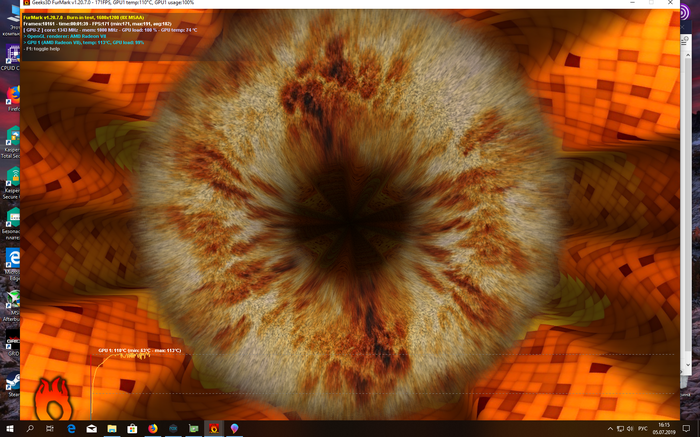The height and width of the screenshot is (437, 700).
Task: Open Task View on taskbar
Action: [50, 429]
